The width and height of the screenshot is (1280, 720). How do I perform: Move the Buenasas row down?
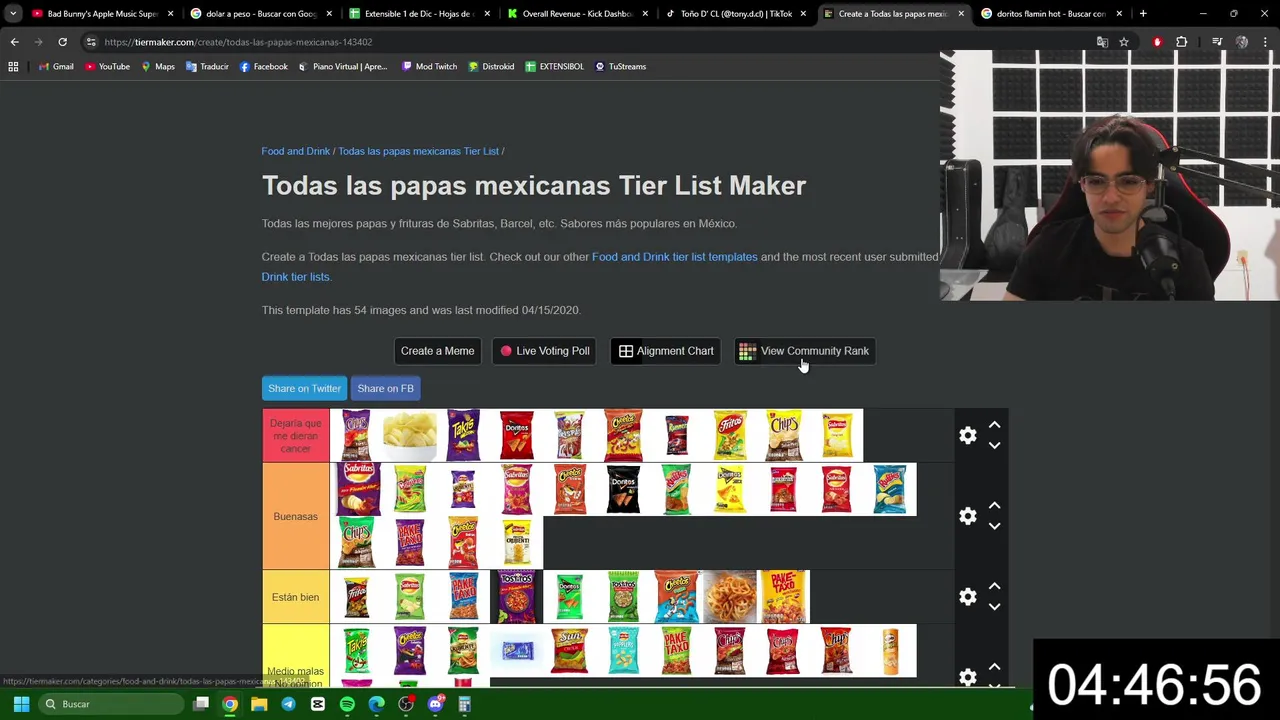click(x=994, y=527)
